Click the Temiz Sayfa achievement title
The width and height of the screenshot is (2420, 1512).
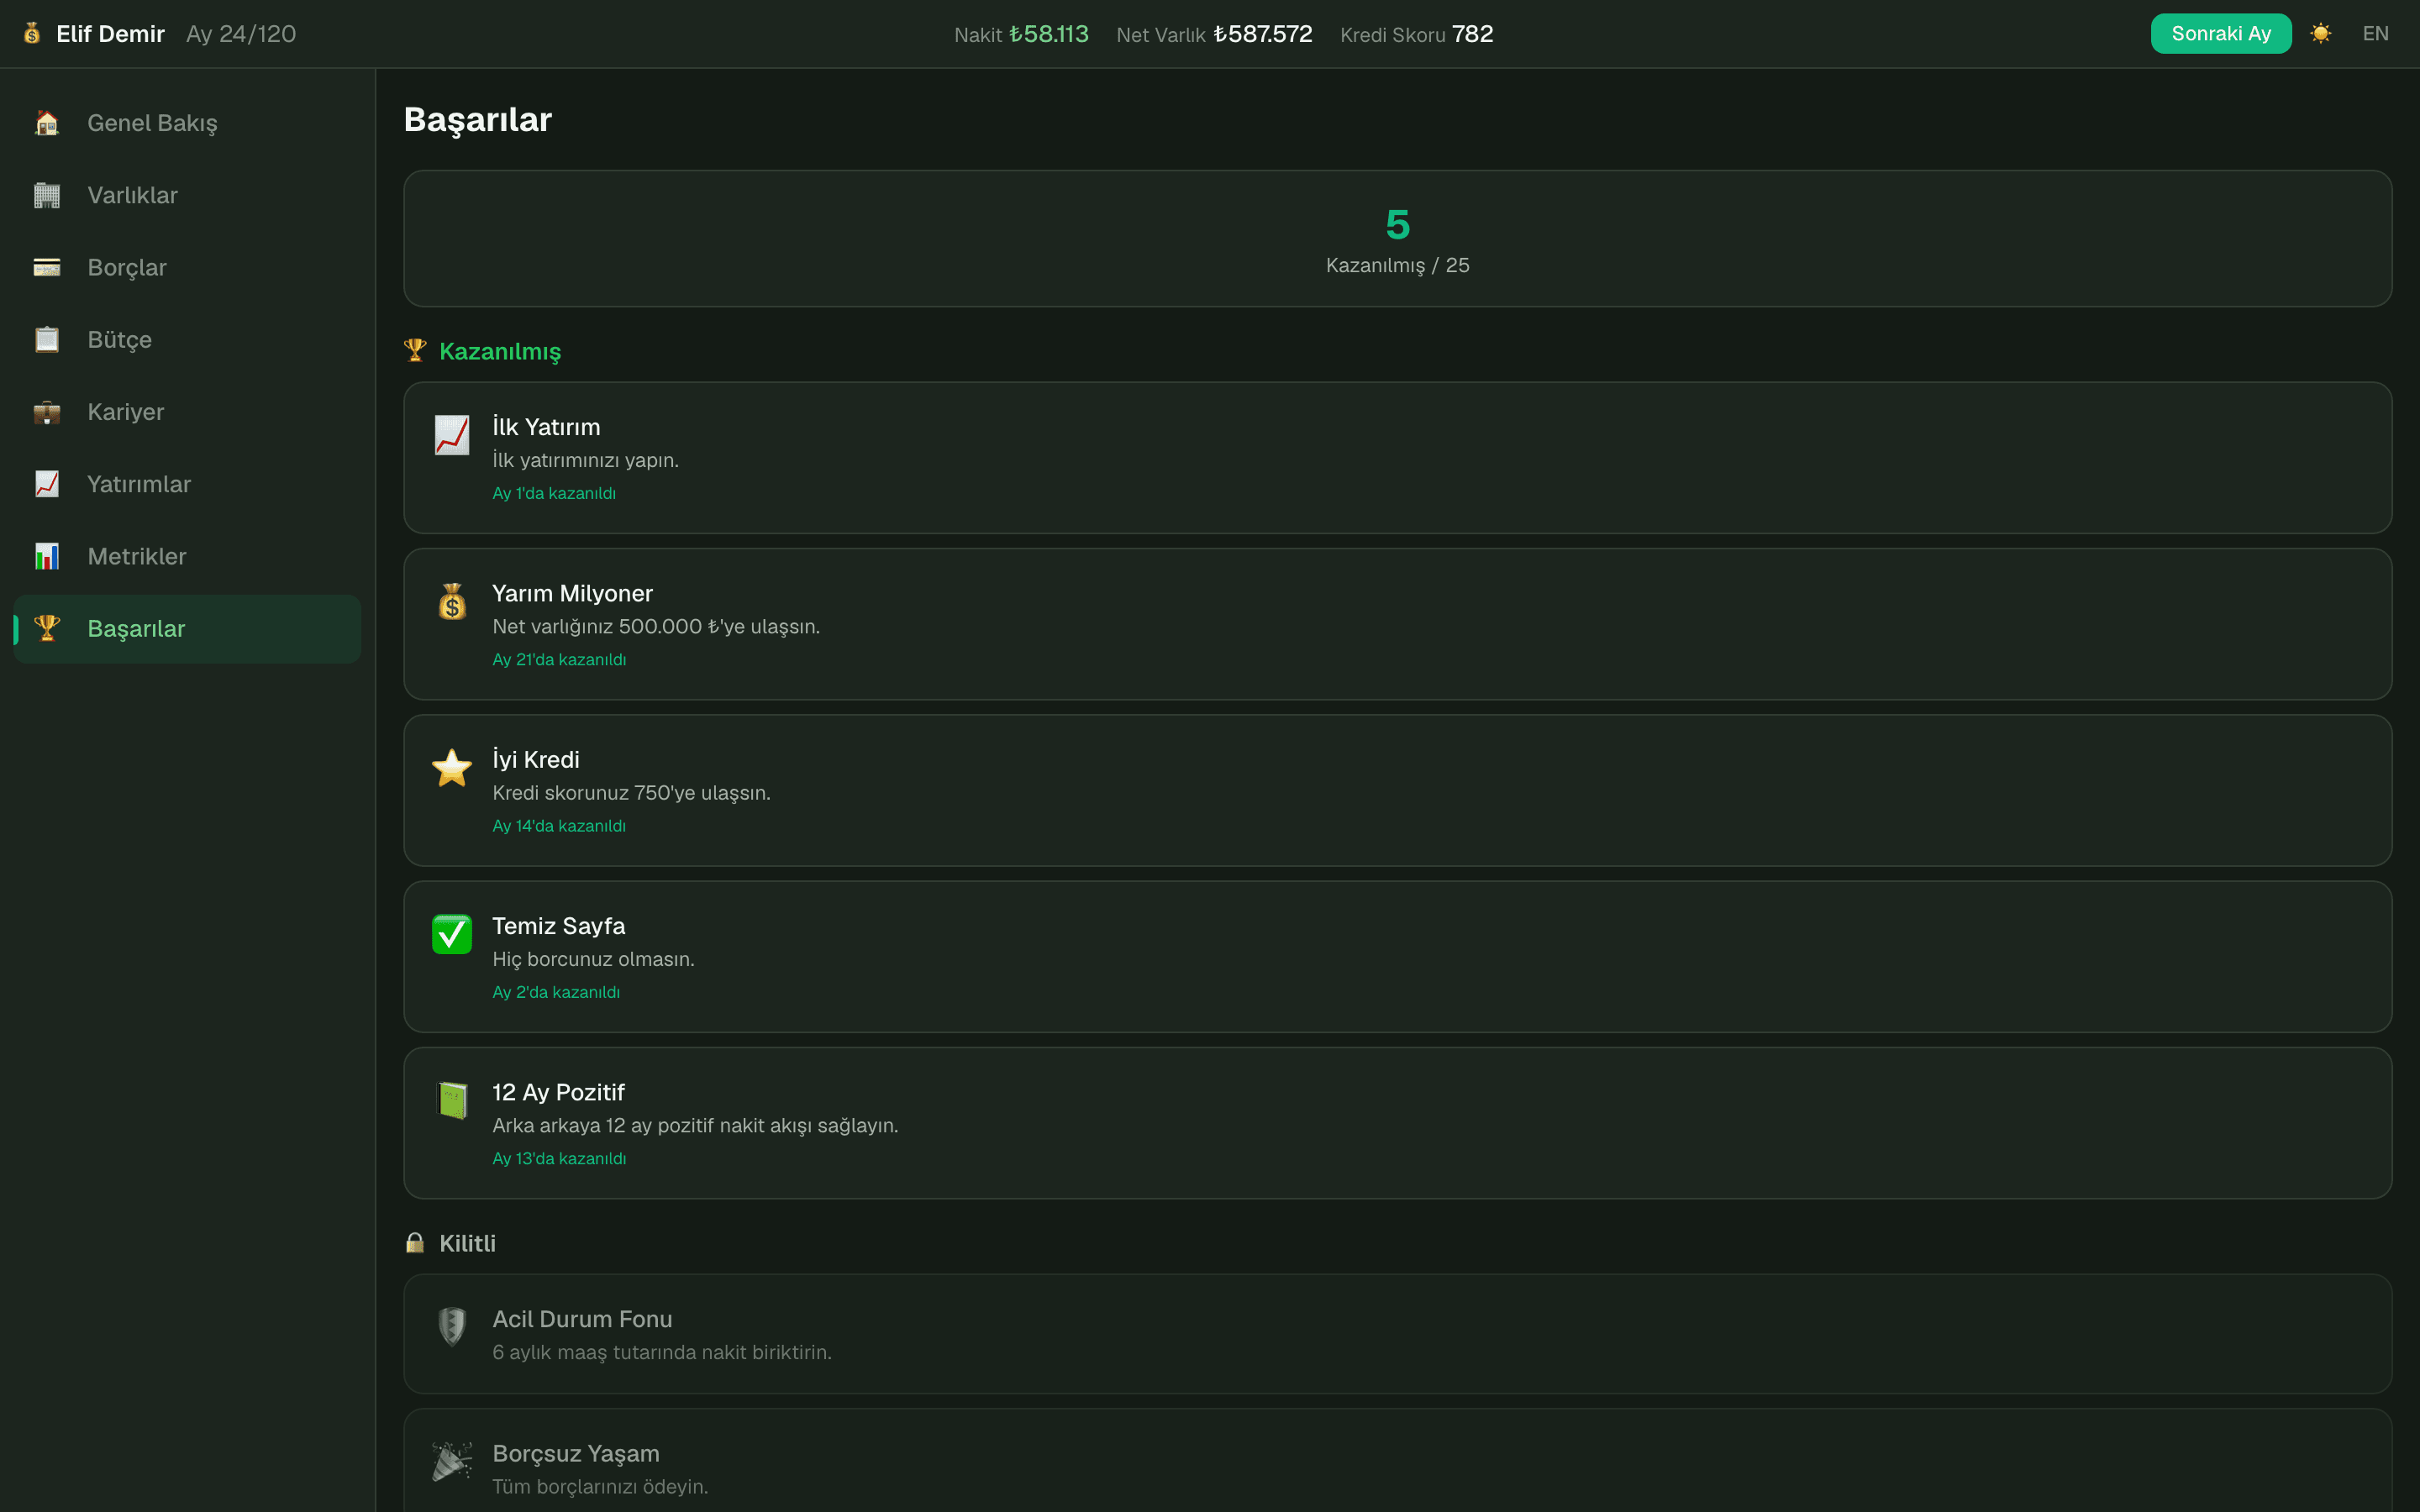click(x=558, y=926)
